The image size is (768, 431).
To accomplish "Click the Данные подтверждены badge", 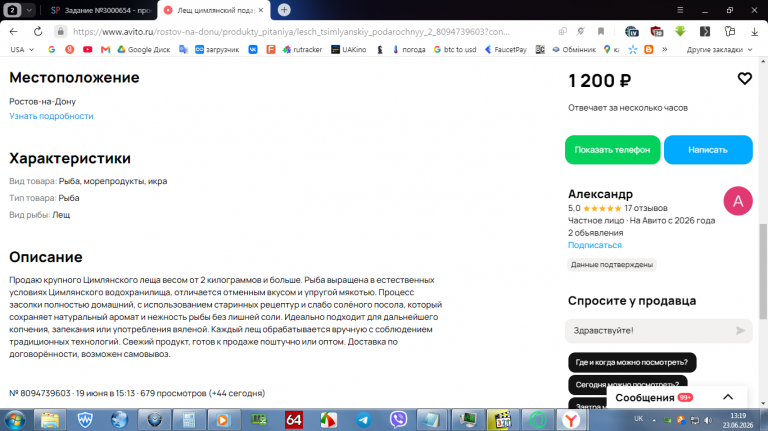I will click(611, 264).
